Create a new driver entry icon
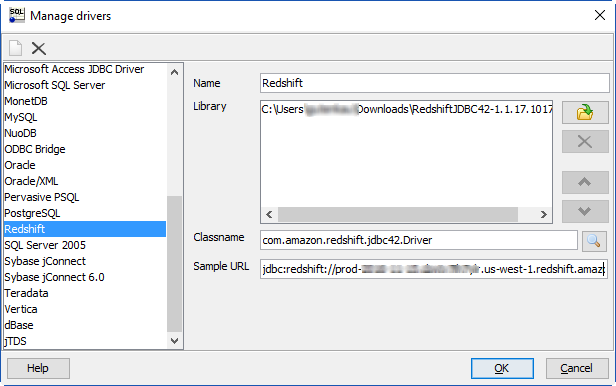 pos(15,48)
